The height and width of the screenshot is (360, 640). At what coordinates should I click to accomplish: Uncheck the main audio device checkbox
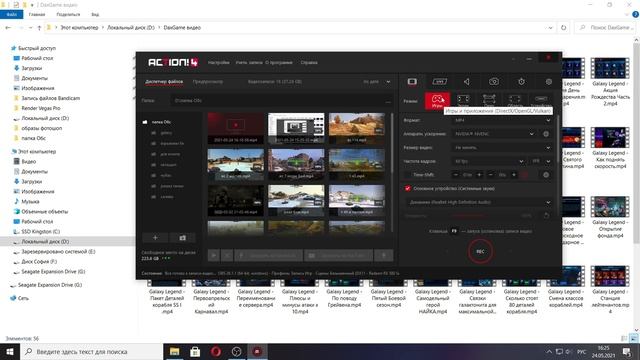click(x=407, y=188)
